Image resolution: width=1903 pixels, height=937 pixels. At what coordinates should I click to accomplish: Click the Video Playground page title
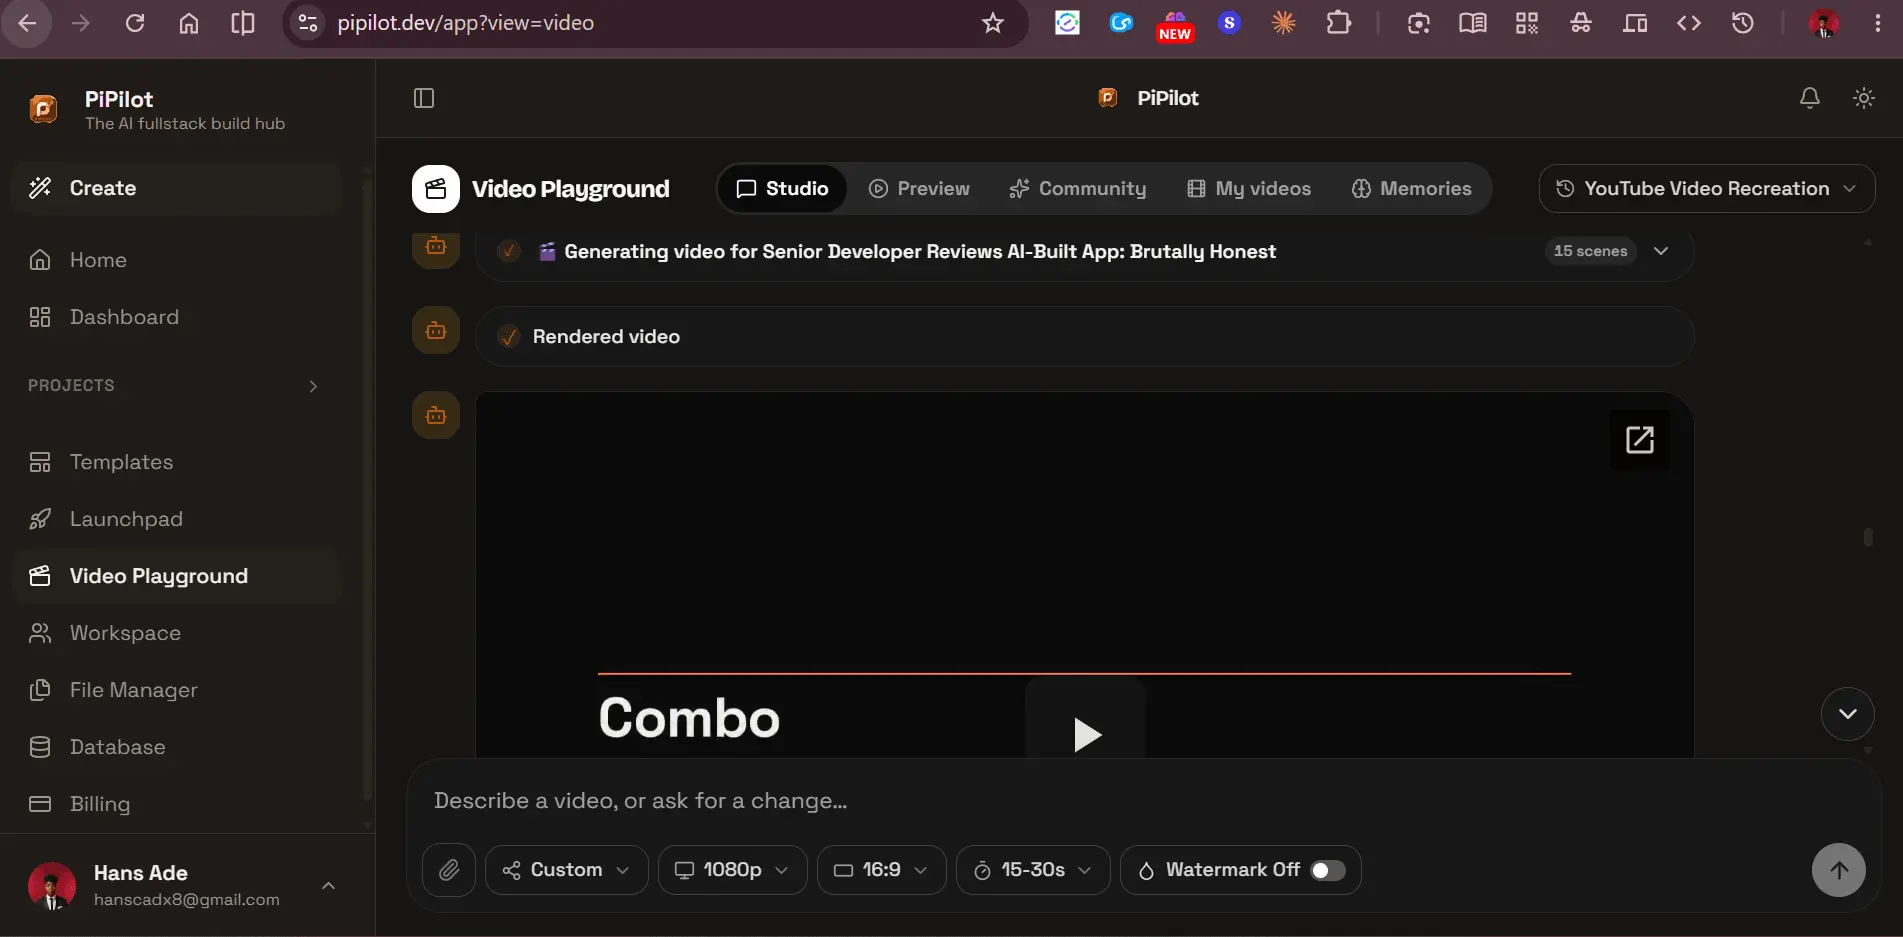point(570,189)
